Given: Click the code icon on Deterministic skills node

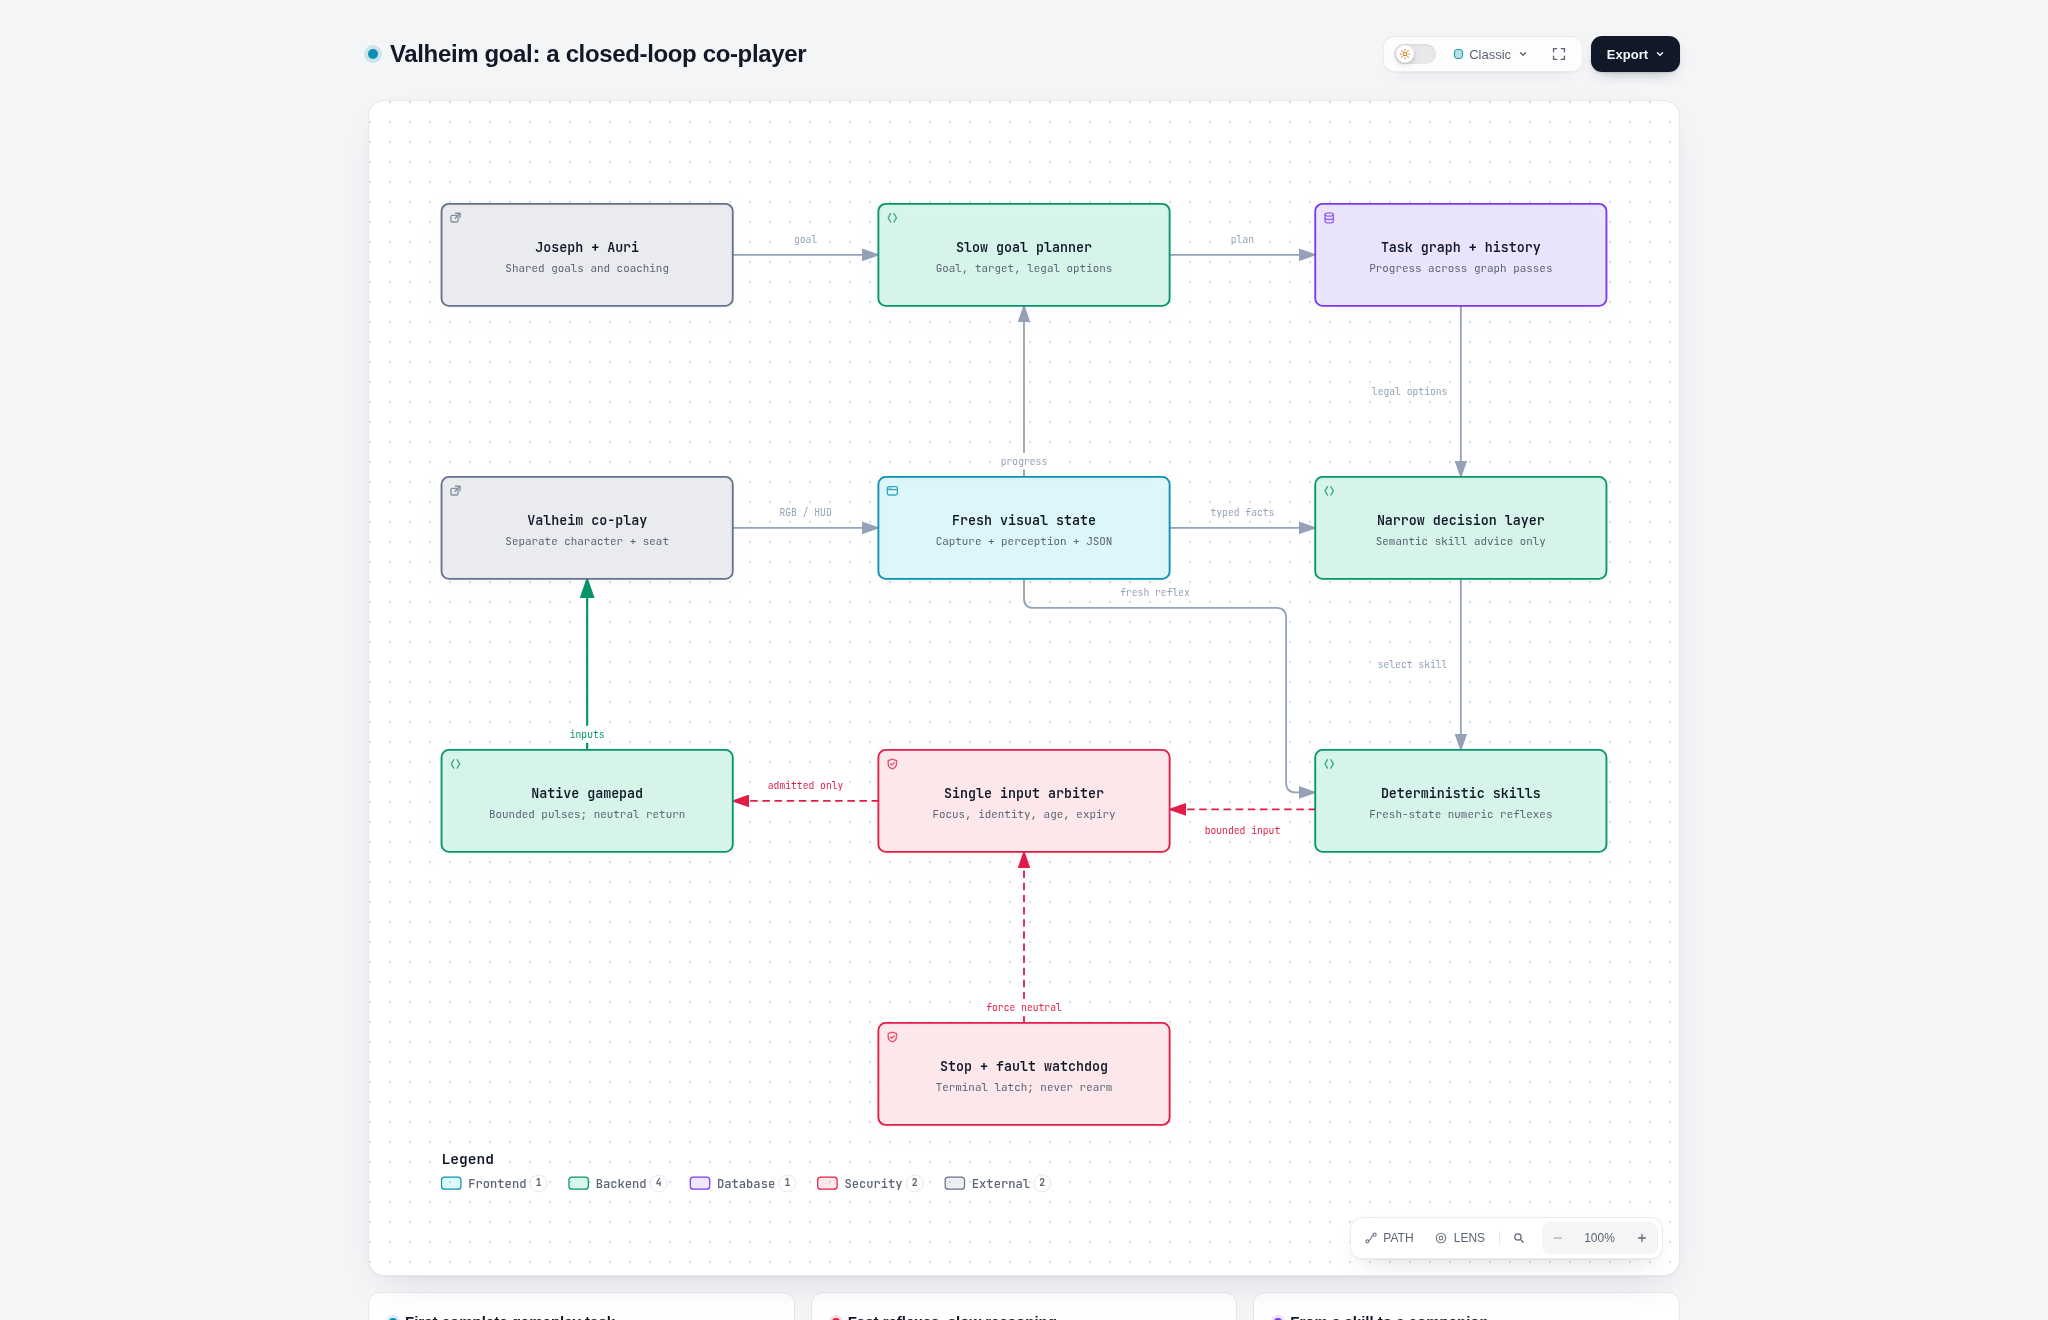Looking at the screenshot, I should 1329,764.
